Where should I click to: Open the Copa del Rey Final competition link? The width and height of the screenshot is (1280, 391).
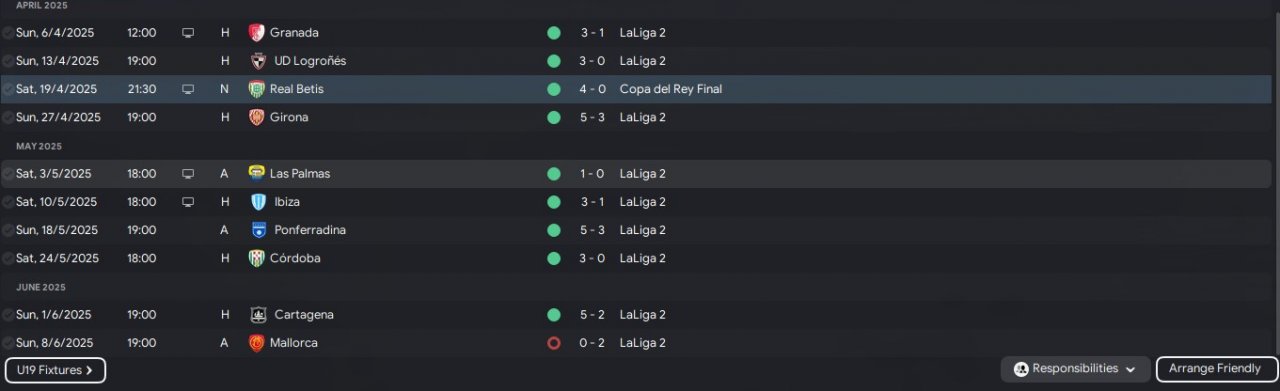pyautogui.click(x=671, y=89)
